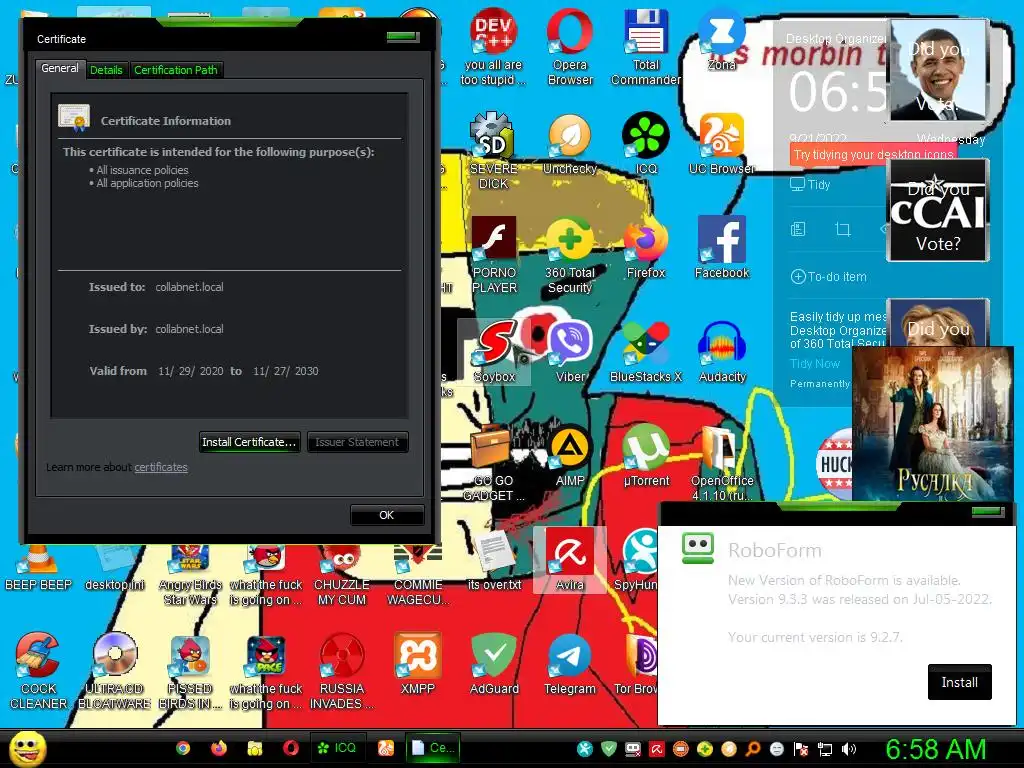
Task: Click the Tidy Now link
Action: pos(814,363)
